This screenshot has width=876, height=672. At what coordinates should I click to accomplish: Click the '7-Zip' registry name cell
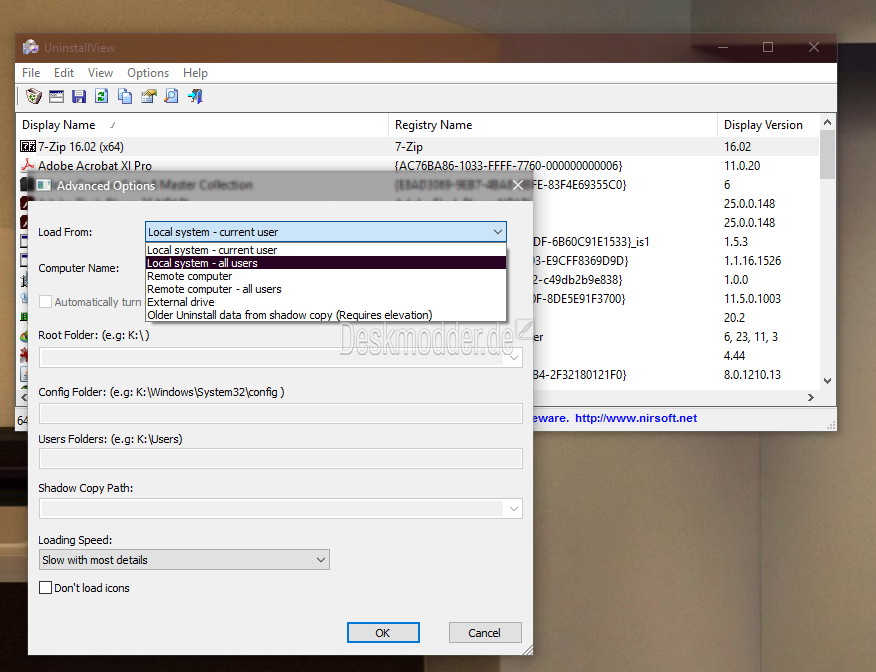408,146
